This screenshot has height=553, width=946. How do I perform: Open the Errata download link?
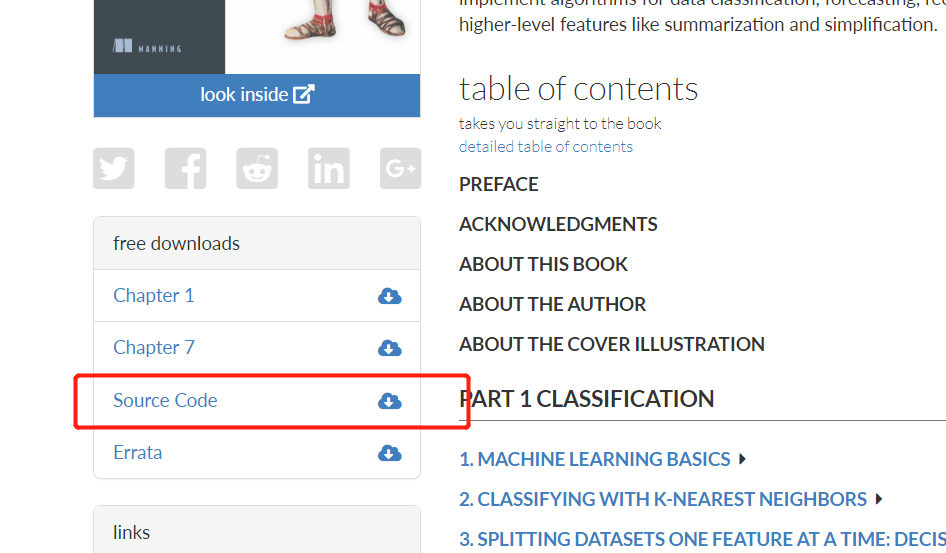(x=138, y=452)
